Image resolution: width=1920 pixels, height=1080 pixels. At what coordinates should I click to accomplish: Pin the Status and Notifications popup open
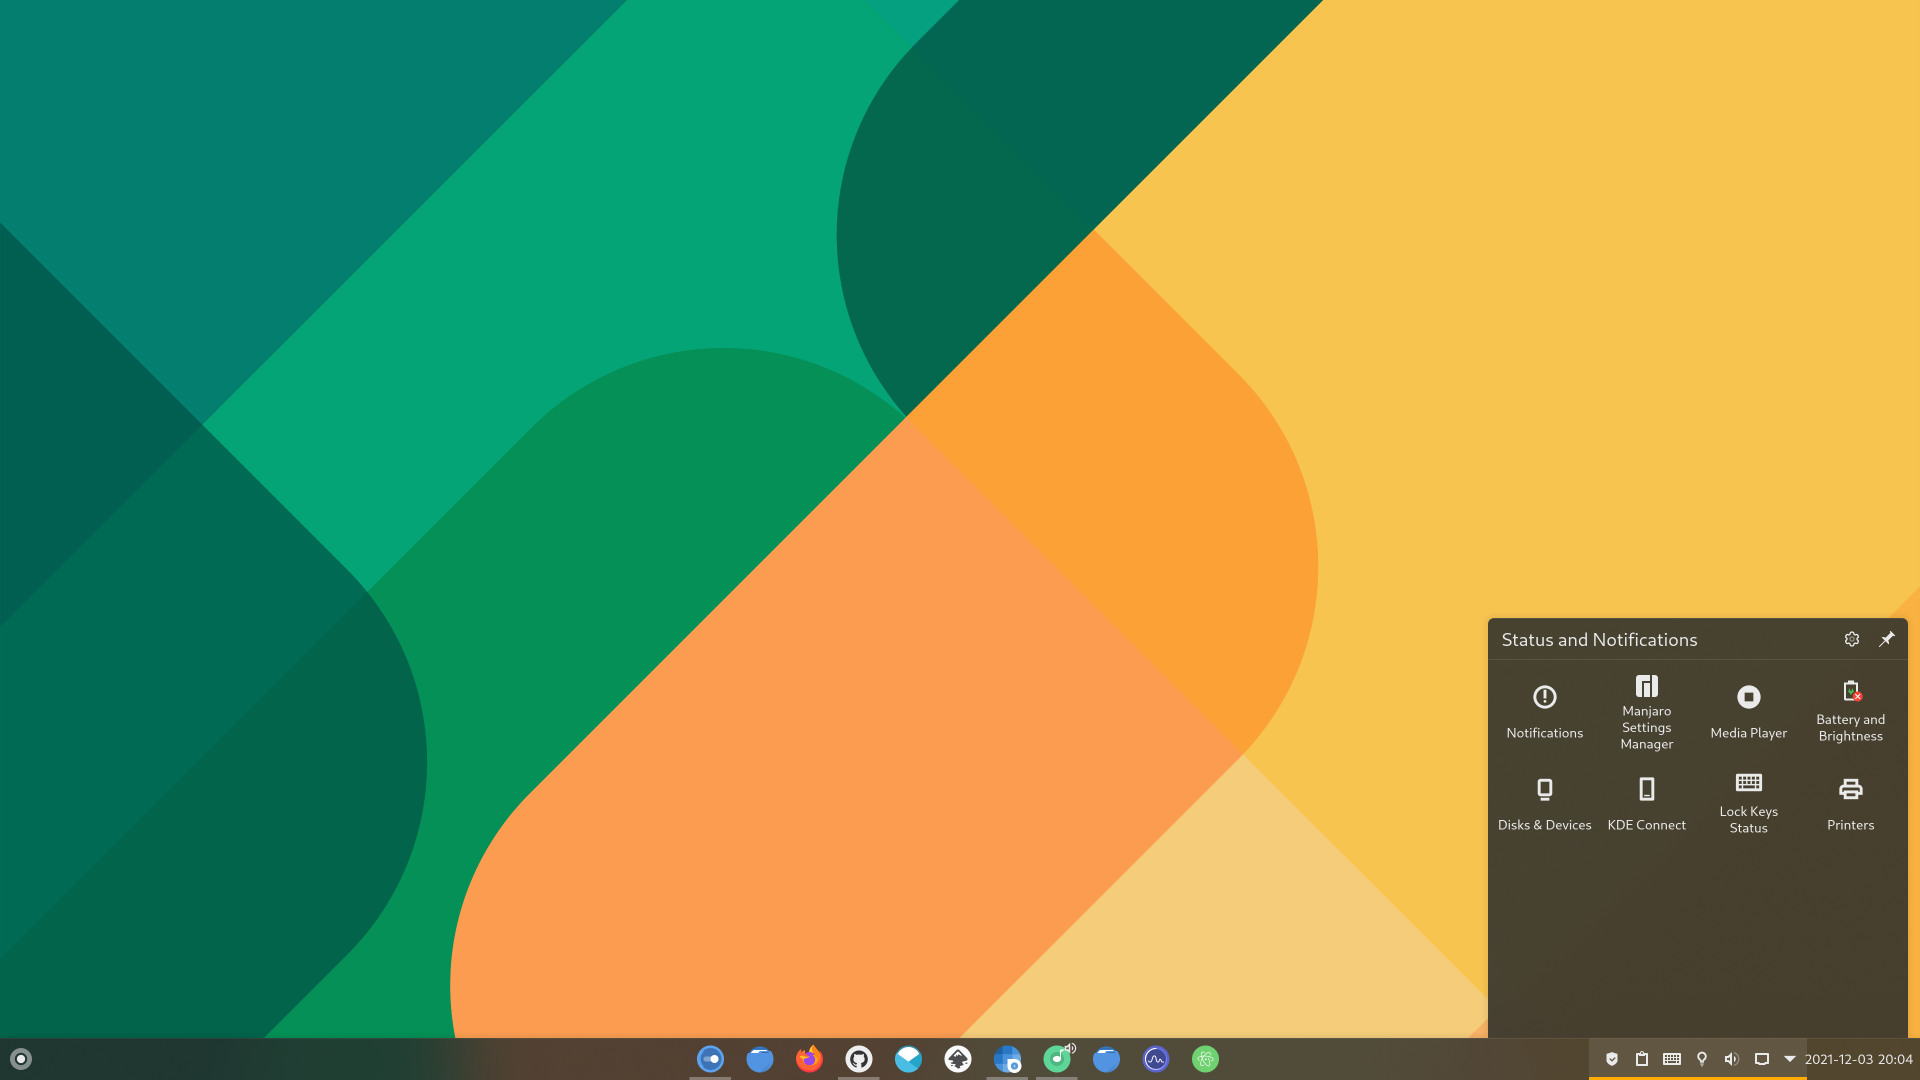point(1886,639)
